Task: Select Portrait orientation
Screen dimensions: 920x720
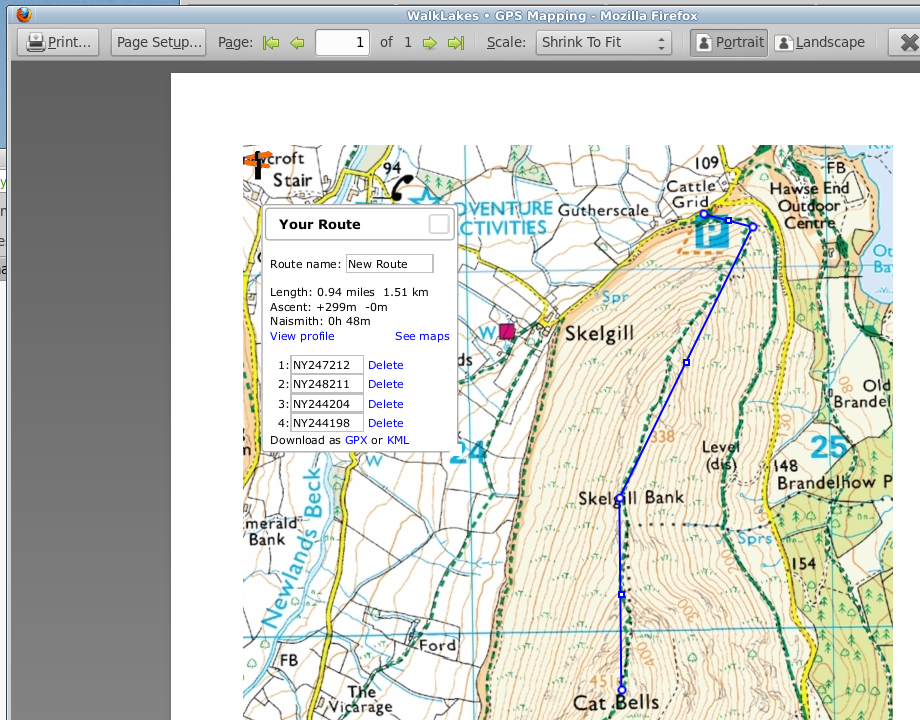Action: (x=729, y=42)
